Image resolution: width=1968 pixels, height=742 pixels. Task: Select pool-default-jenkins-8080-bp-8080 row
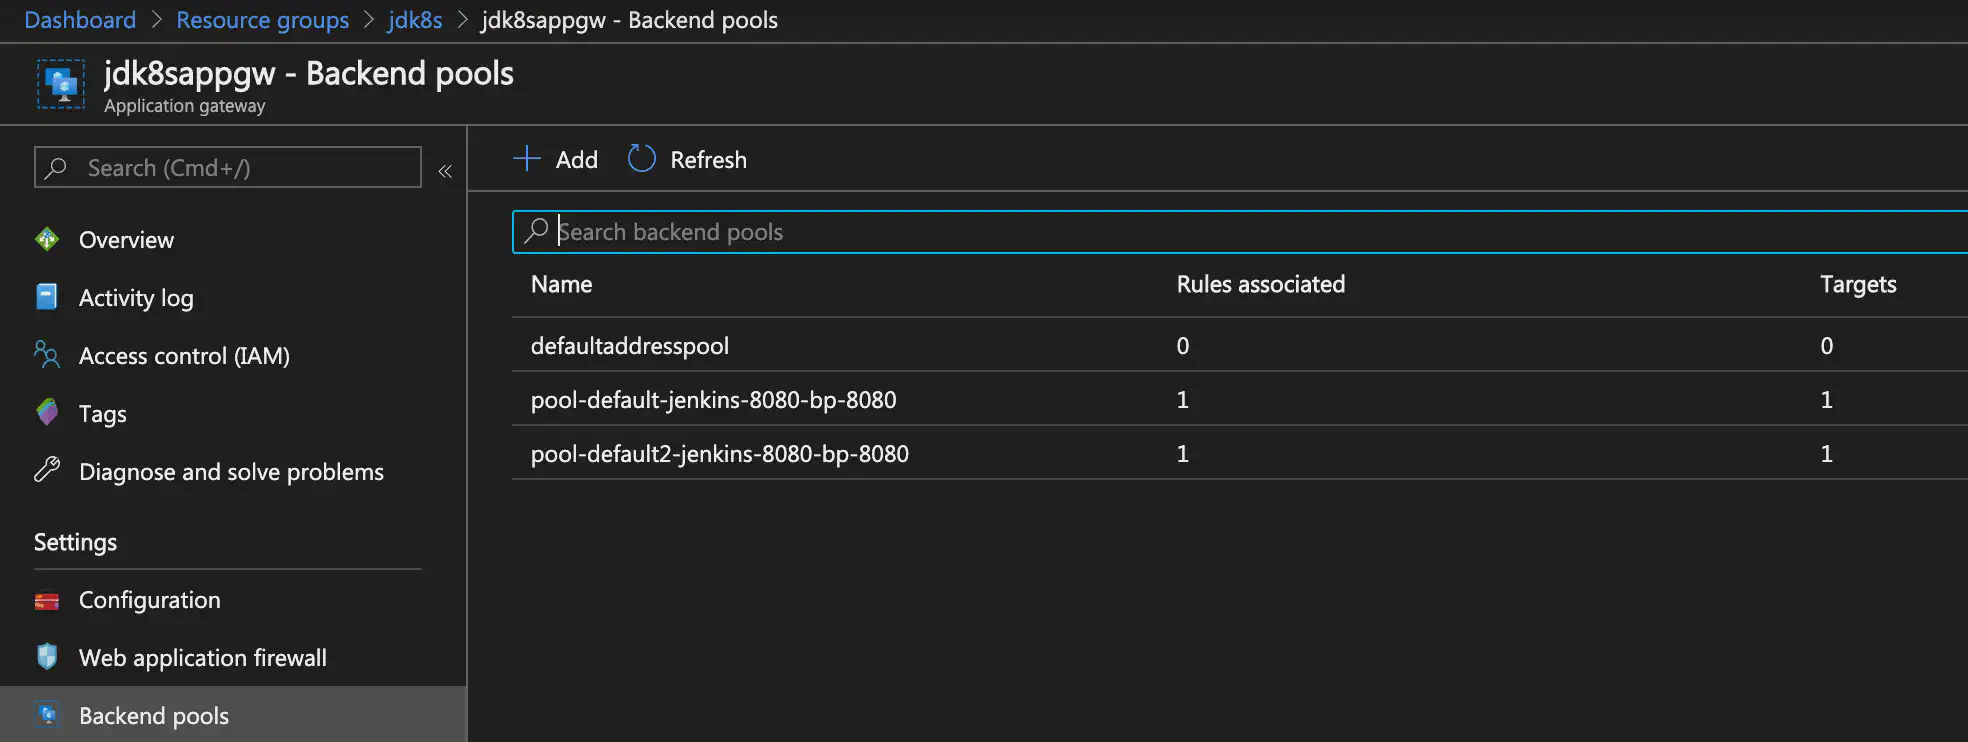[713, 399]
